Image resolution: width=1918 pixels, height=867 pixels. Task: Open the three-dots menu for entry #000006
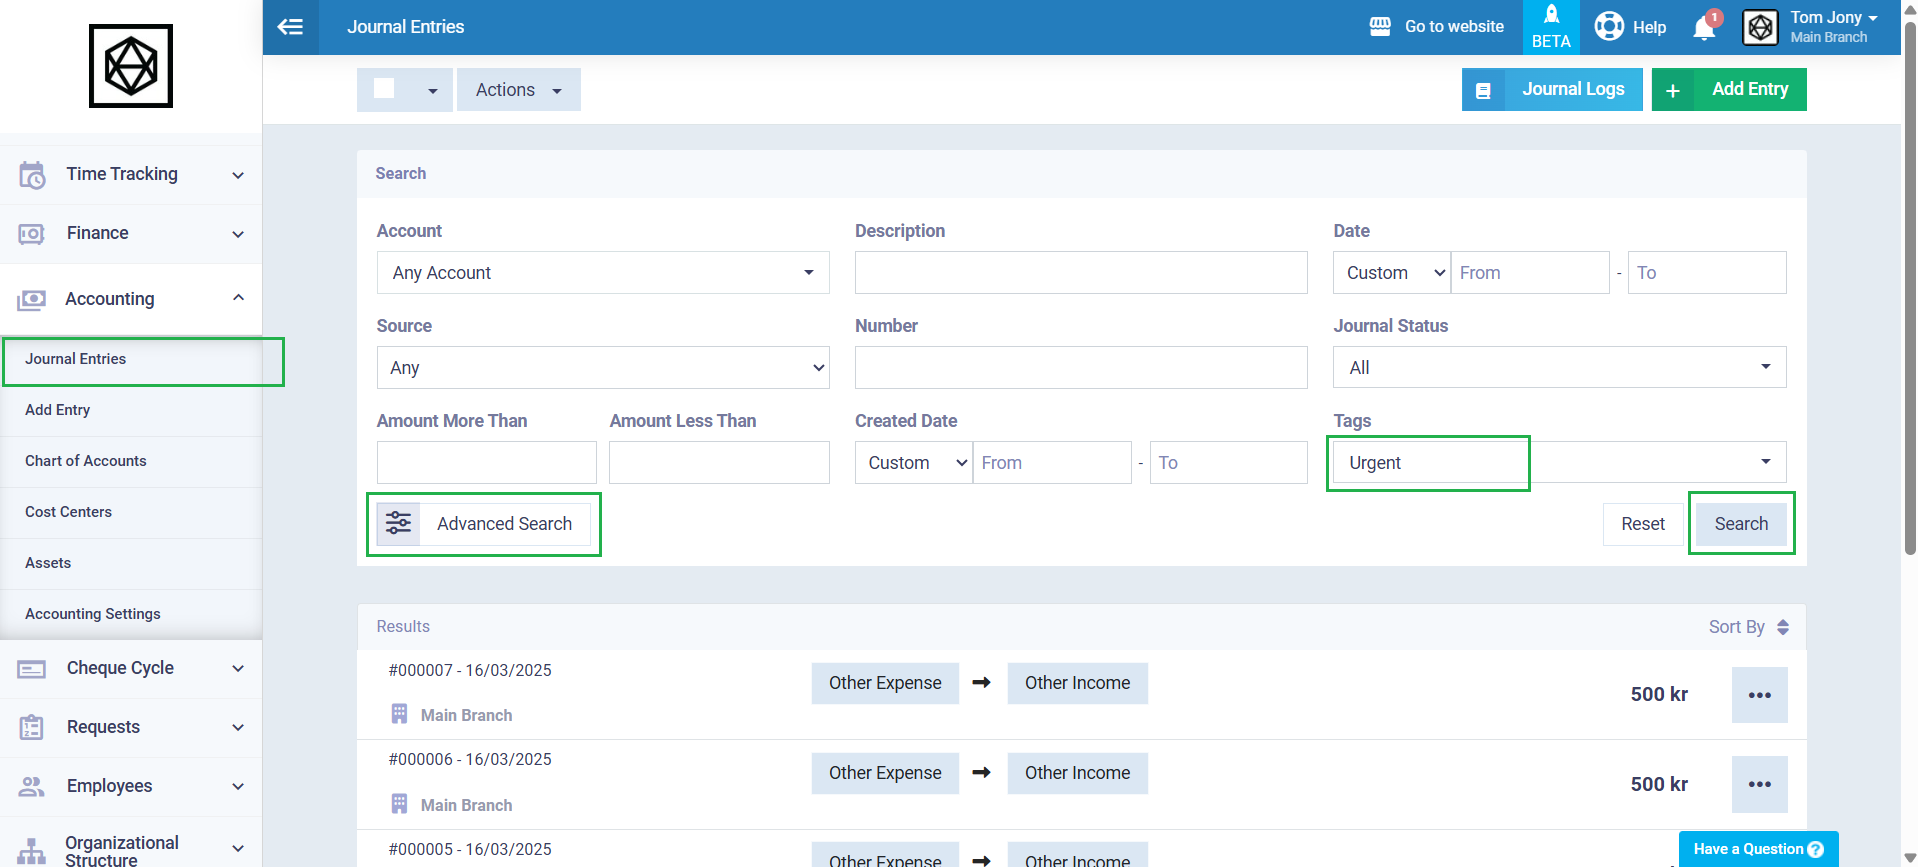[1760, 784]
